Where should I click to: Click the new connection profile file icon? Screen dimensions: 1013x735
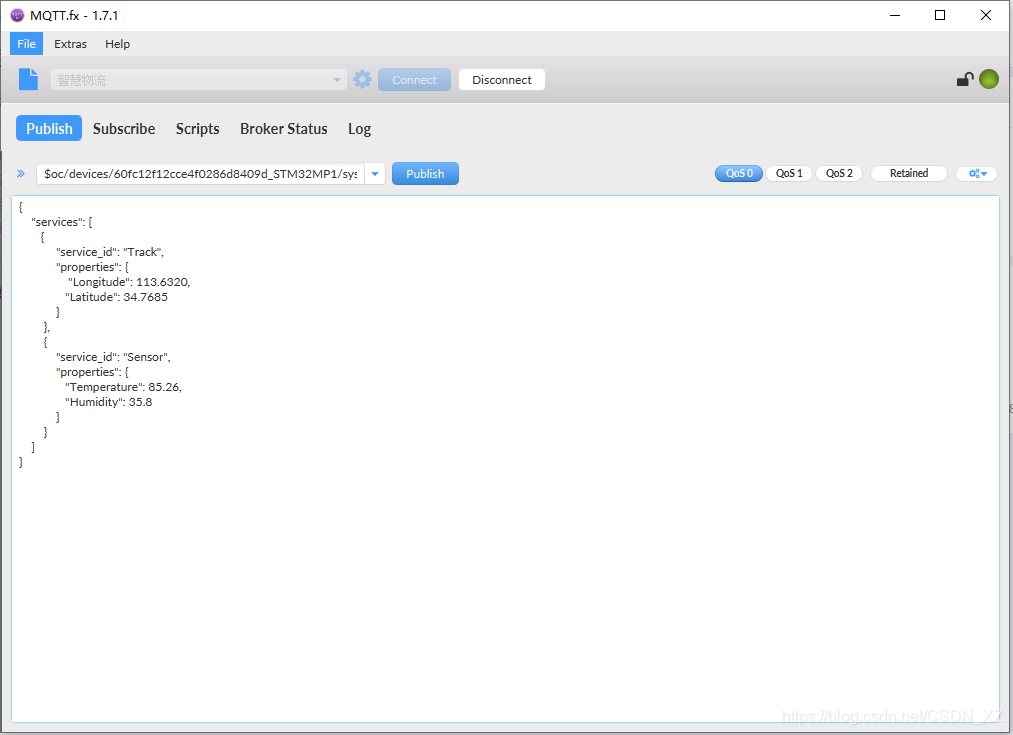tap(28, 79)
